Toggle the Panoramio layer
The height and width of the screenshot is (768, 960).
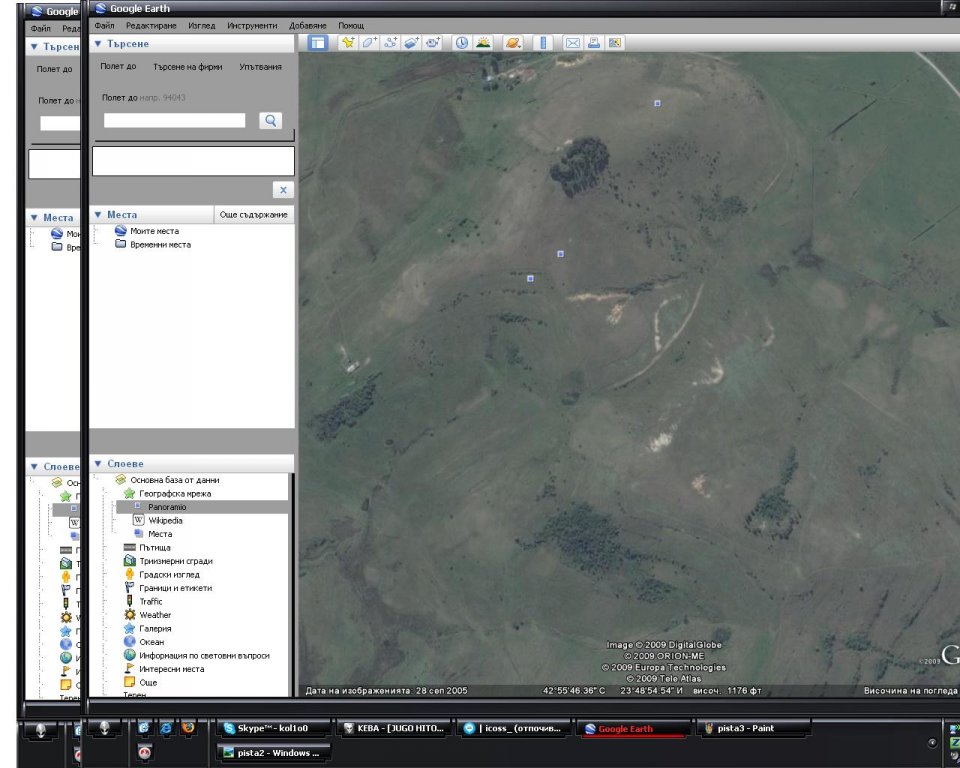pos(167,507)
